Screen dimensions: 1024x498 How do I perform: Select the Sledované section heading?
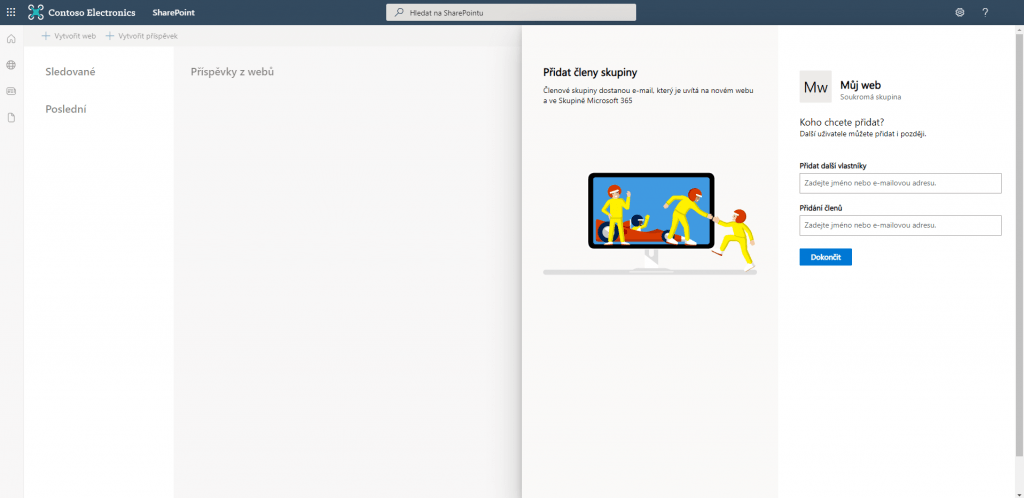pos(70,71)
